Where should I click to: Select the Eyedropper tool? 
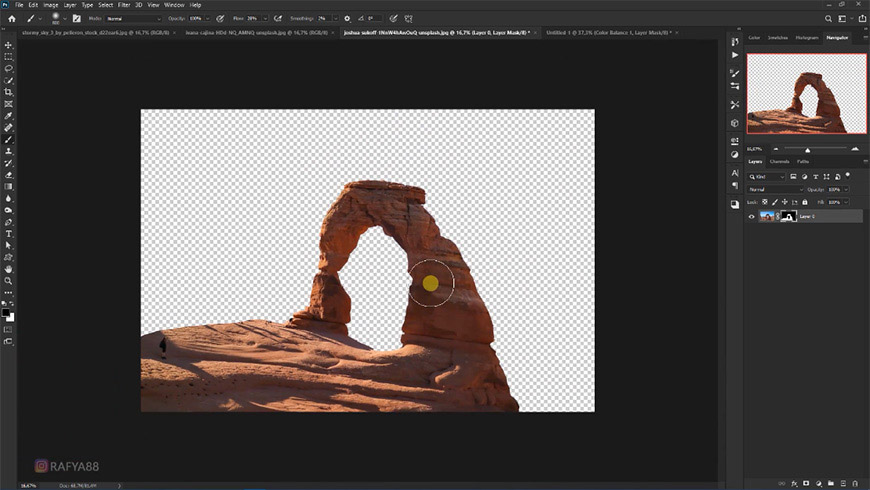8,116
